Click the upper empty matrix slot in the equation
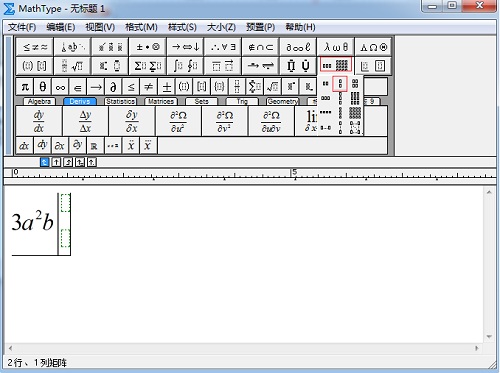Viewport: 500px width, 373px height. pyautogui.click(x=65, y=203)
